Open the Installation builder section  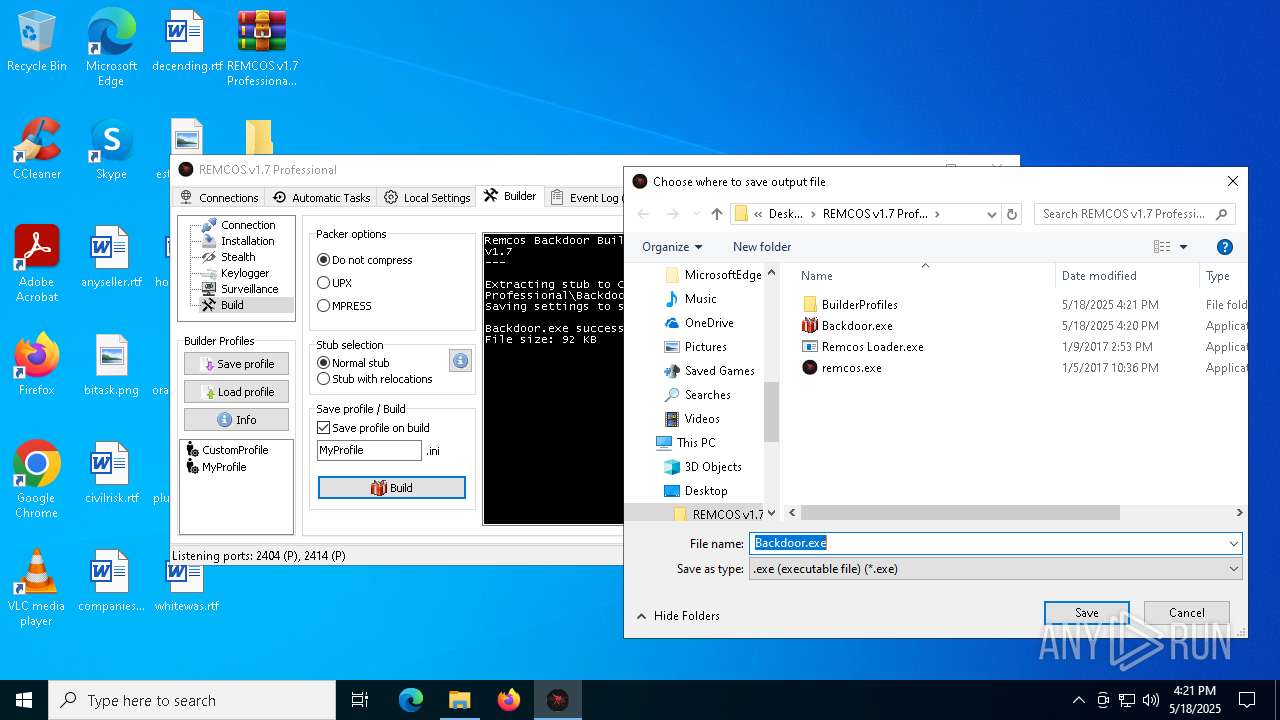247,241
